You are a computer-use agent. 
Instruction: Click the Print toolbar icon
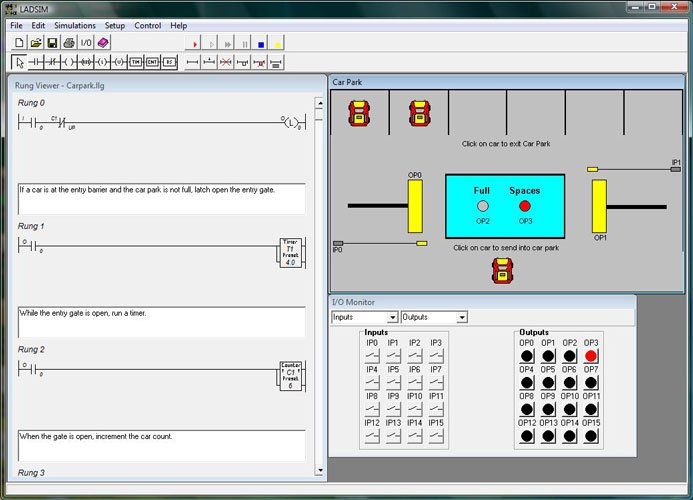68,43
